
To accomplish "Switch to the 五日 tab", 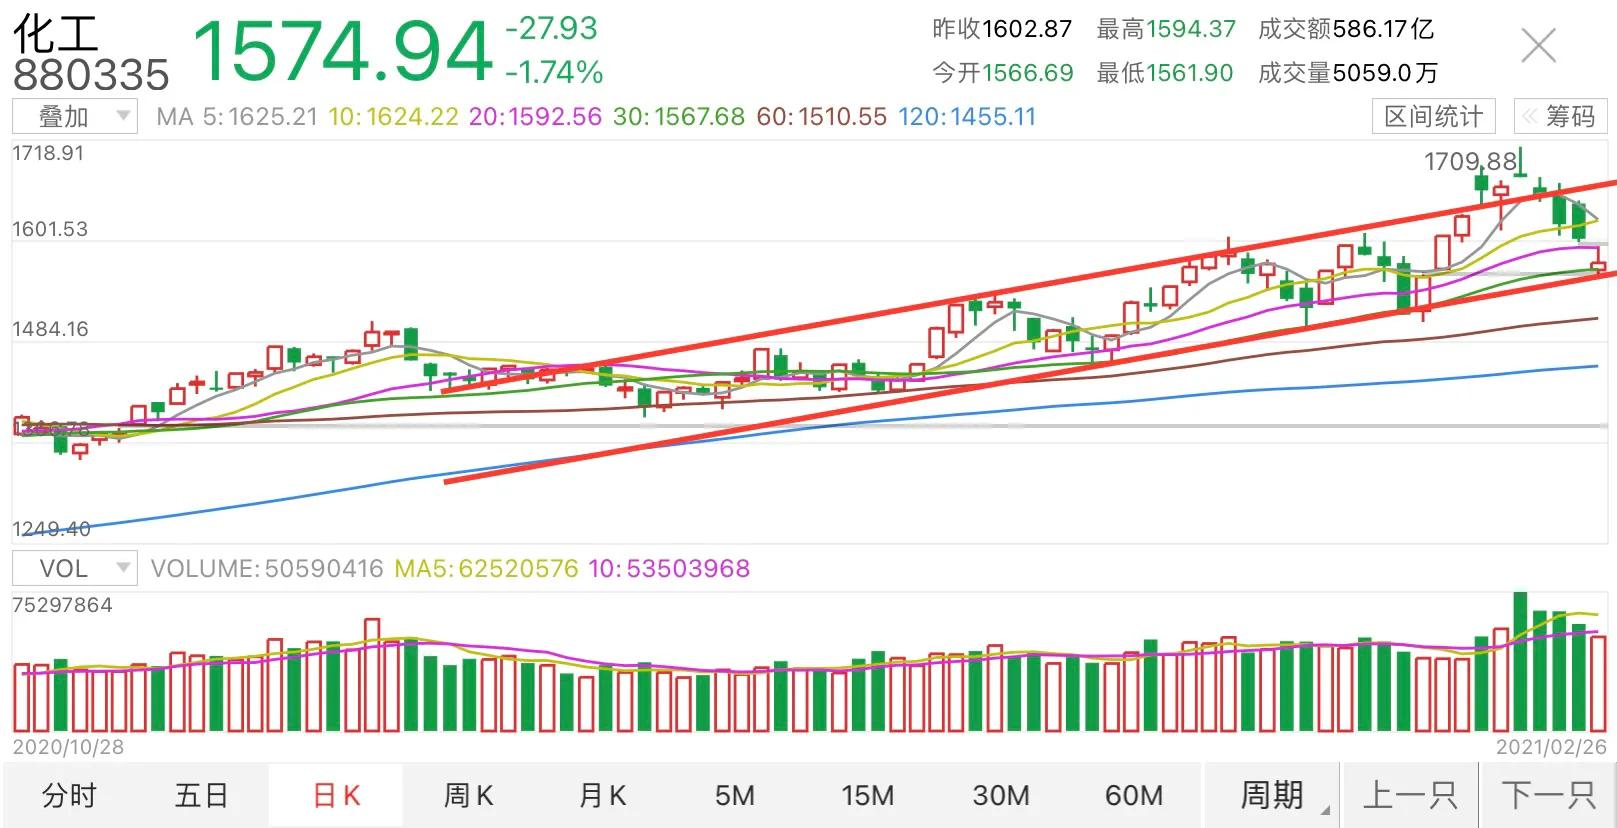I will click(x=202, y=796).
